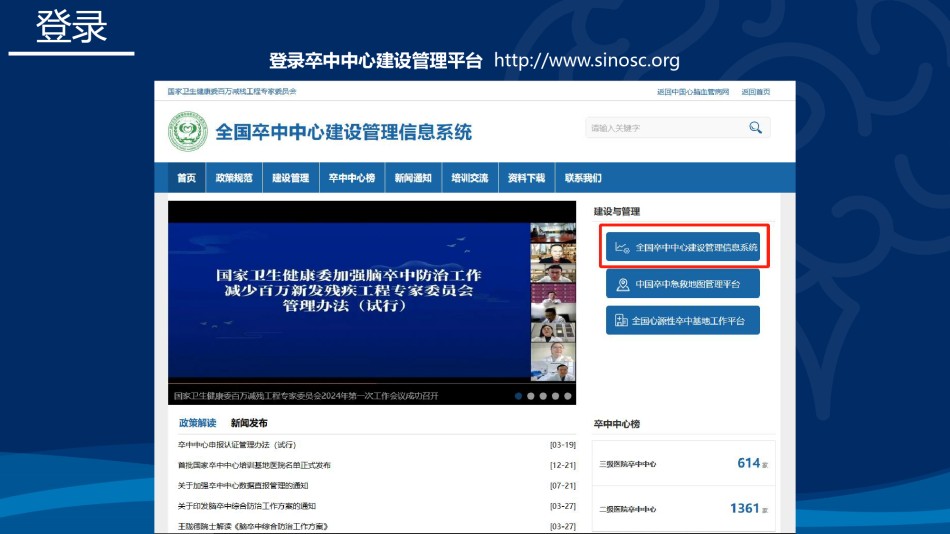Click the 二级医院卒中中心 count row
The width and height of the screenshot is (950, 534).
pyautogui.click(x=683, y=509)
